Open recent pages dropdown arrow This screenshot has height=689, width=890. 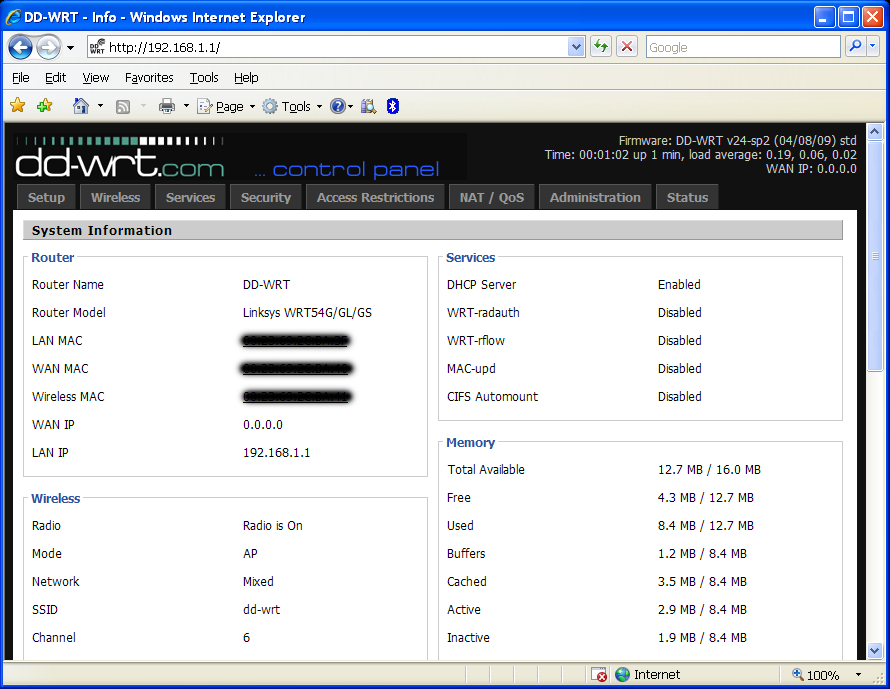70,48
